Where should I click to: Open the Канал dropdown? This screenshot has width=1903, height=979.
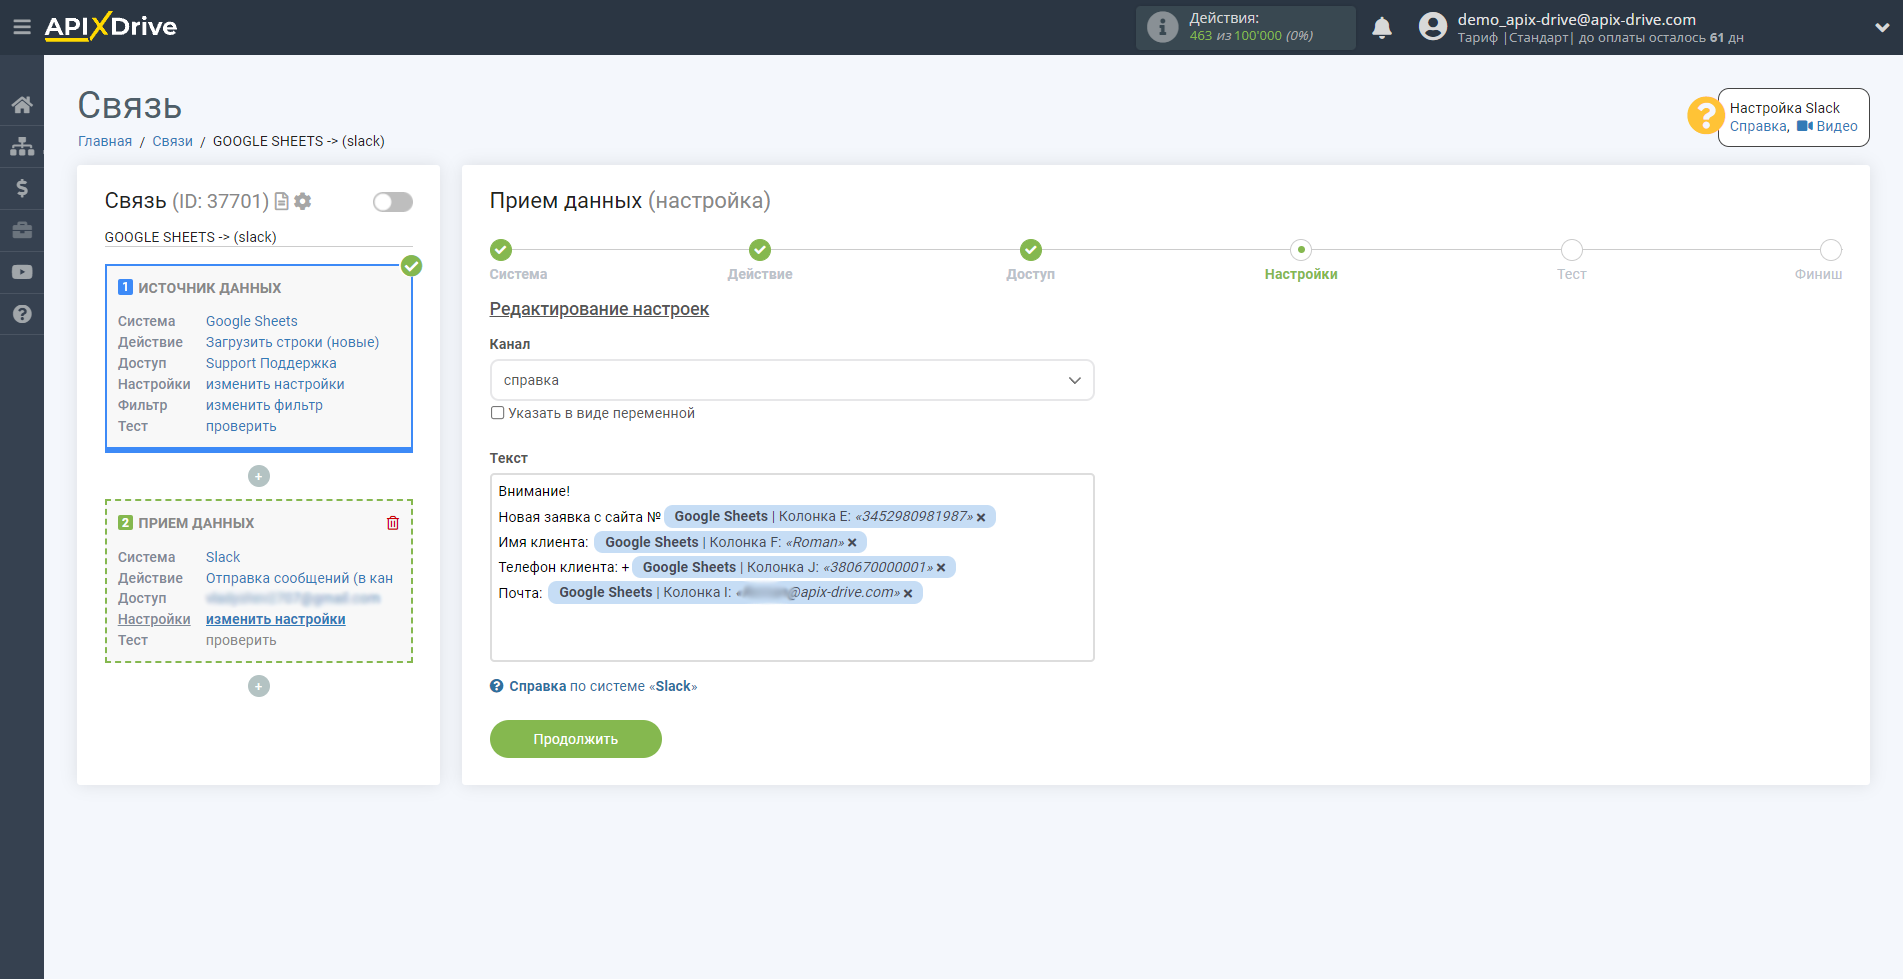tap(792, 380)
